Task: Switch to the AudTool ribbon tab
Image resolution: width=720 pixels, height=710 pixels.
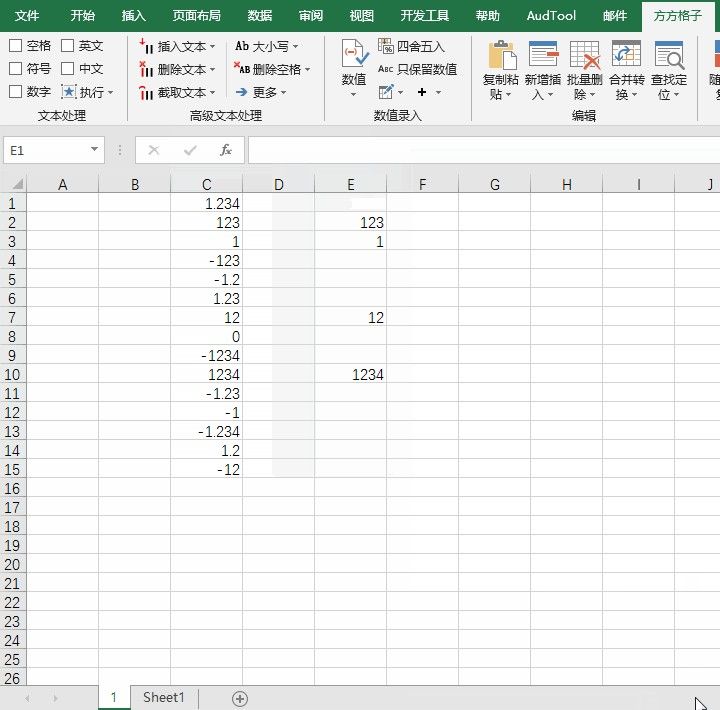Action: (x=551, y=16)
